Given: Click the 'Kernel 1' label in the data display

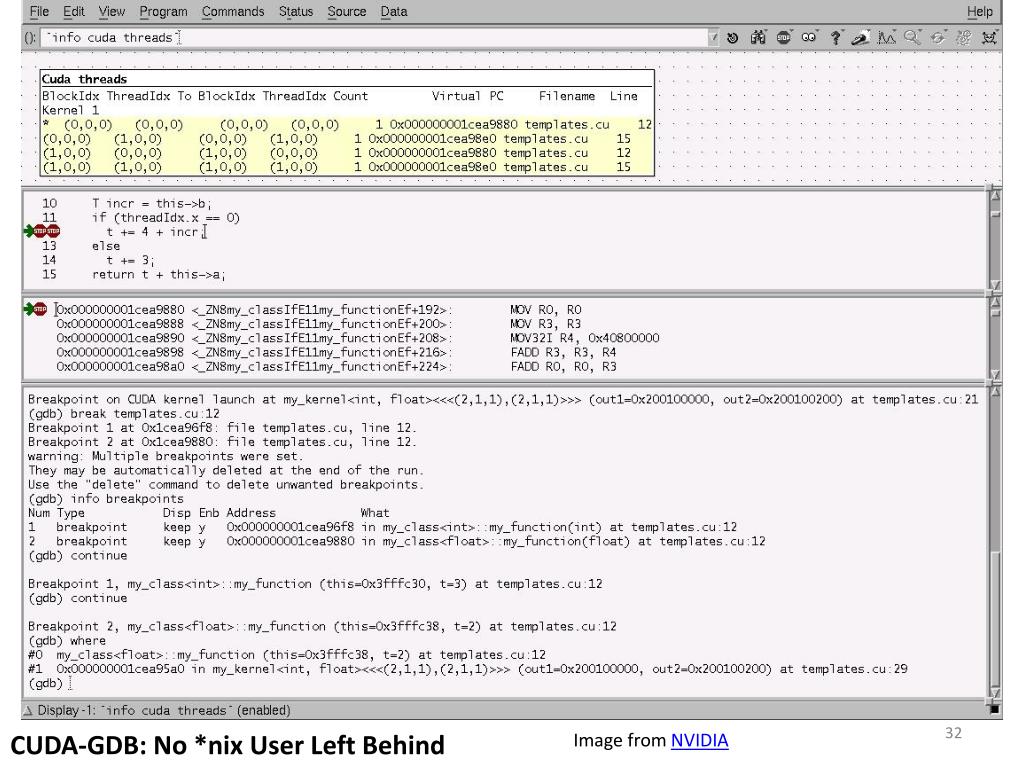Looking at the screenshot, I should click(x=71, y=110).
